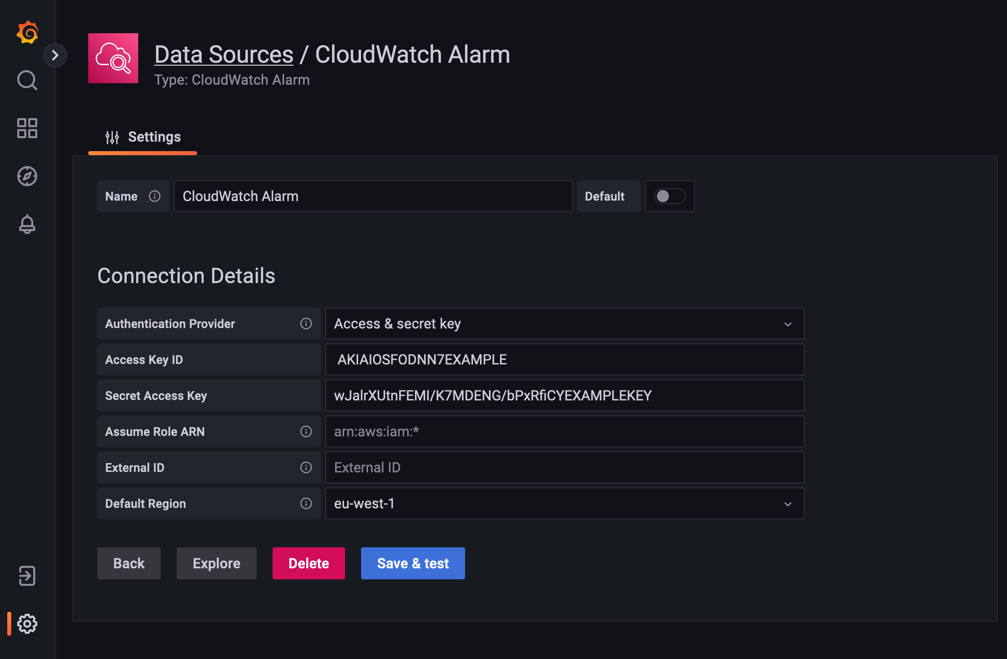The height and width of the screenshot is (659, 1007).
Task: Open Explore via the compass sidebar icon
Action: click(26, 176)
